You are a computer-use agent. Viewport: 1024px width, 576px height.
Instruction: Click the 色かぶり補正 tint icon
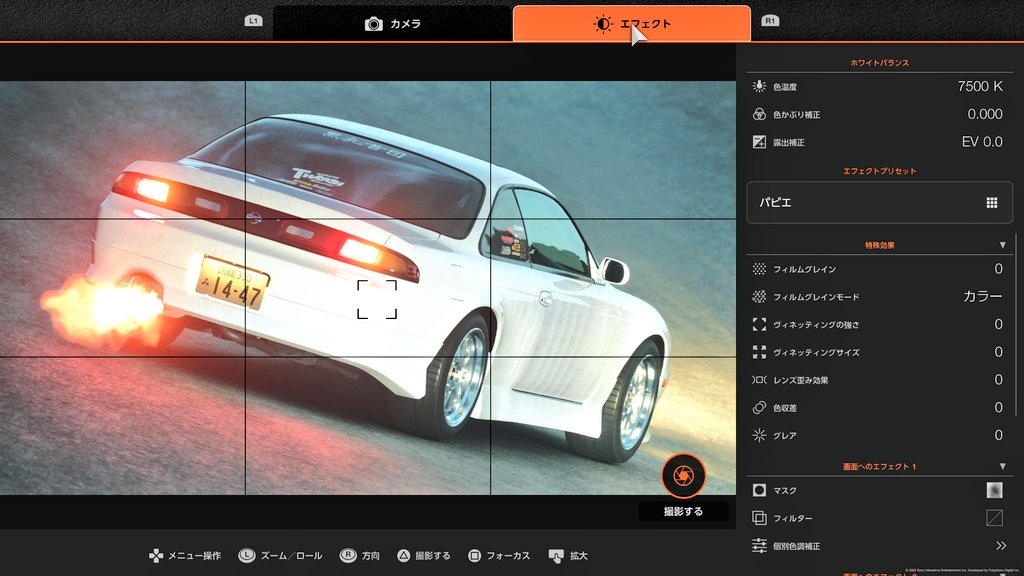tap(759, 114)
